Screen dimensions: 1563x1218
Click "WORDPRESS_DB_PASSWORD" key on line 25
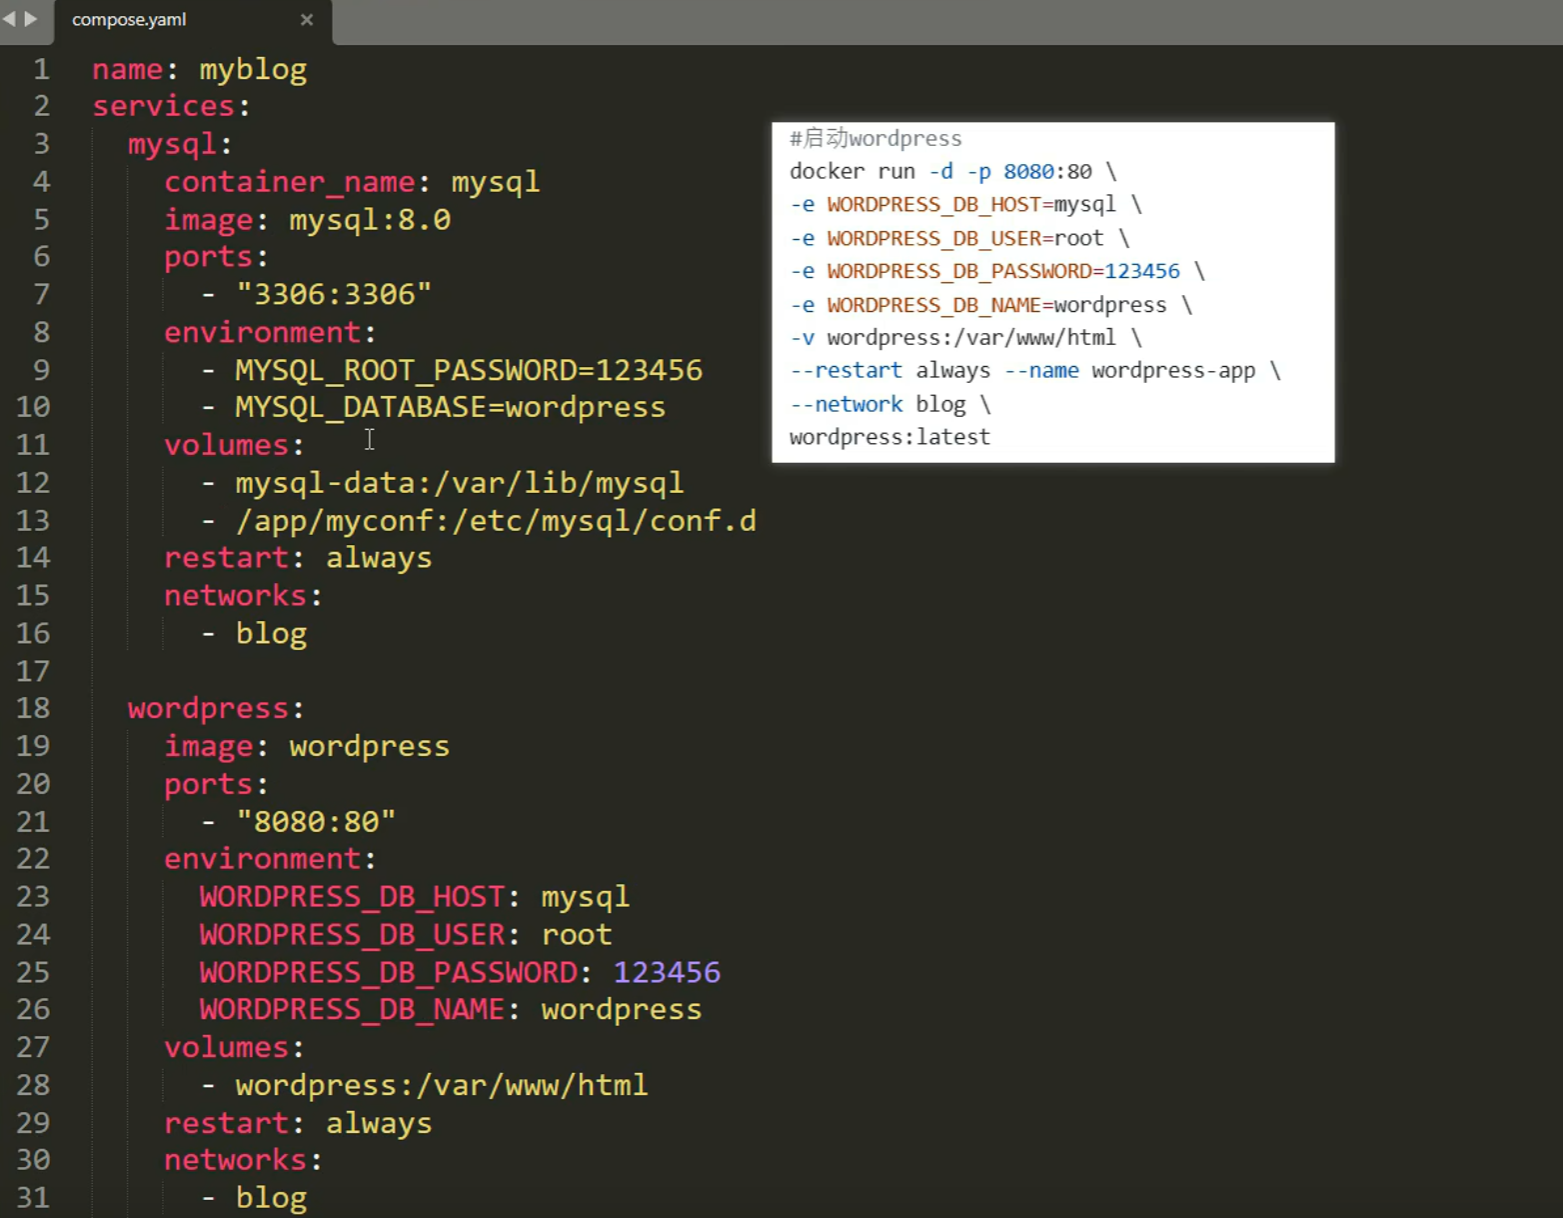(x=388, y=972)
